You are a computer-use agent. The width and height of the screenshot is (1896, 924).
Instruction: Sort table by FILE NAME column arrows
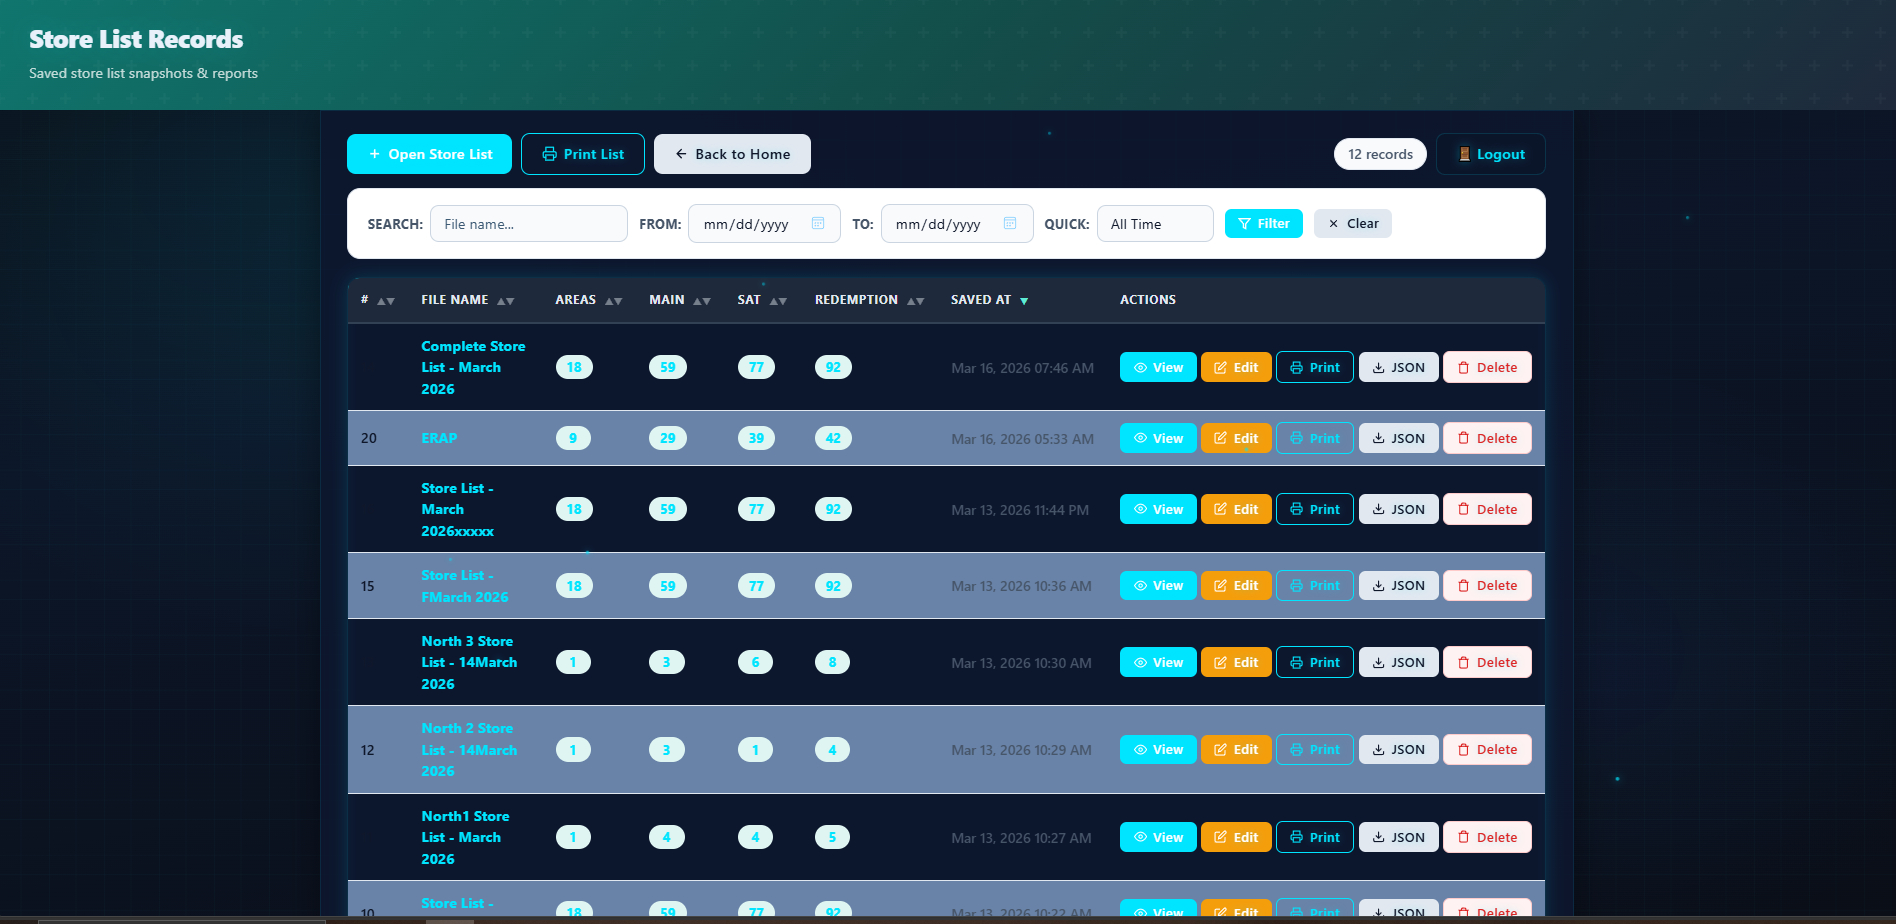pyautogui.click(x=505, y=301)
